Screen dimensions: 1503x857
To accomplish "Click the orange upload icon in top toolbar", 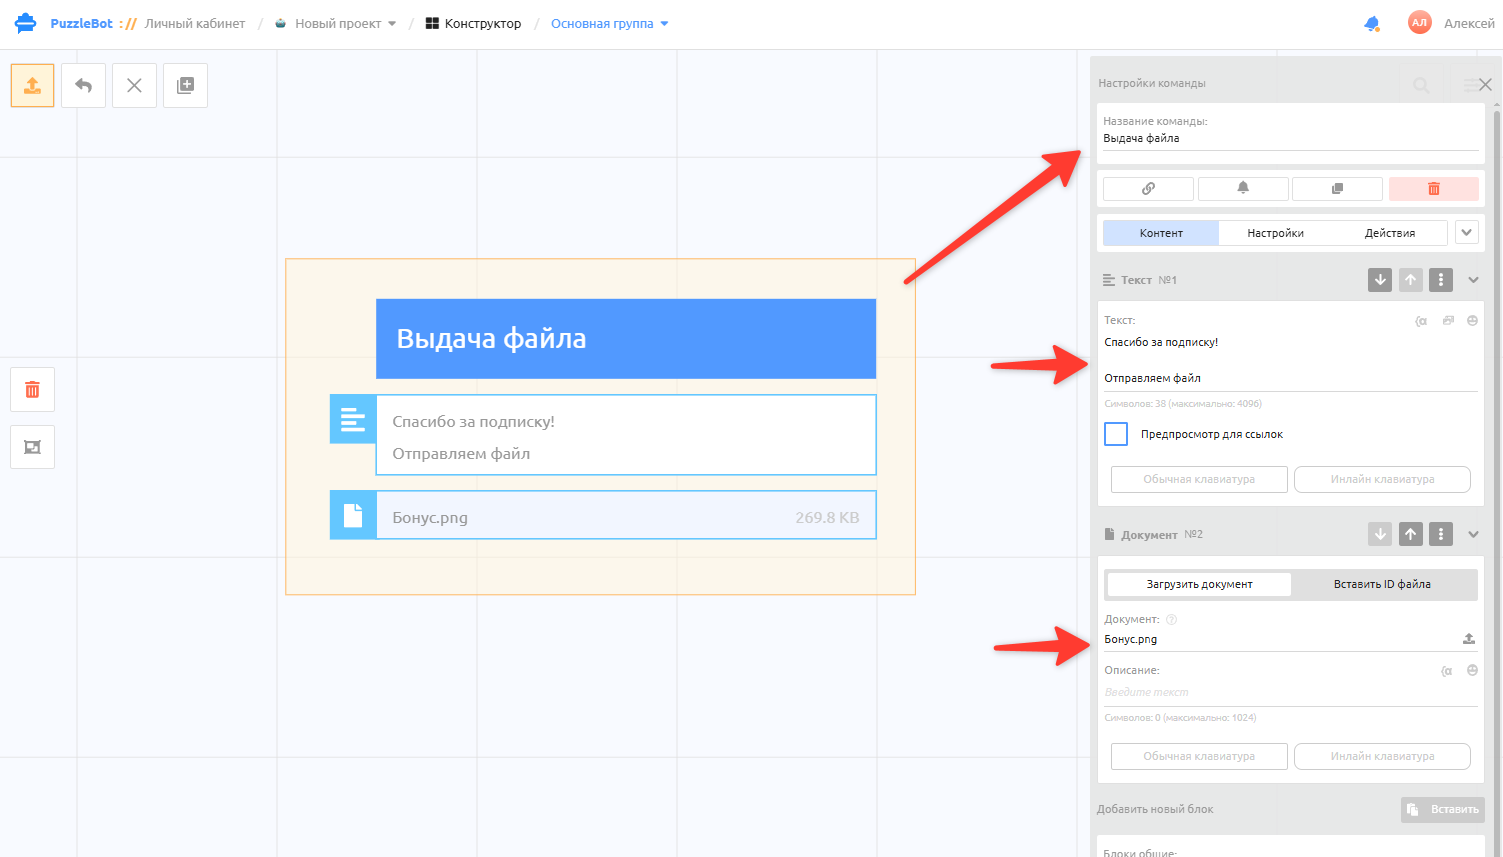I will (x=32, y=86).
